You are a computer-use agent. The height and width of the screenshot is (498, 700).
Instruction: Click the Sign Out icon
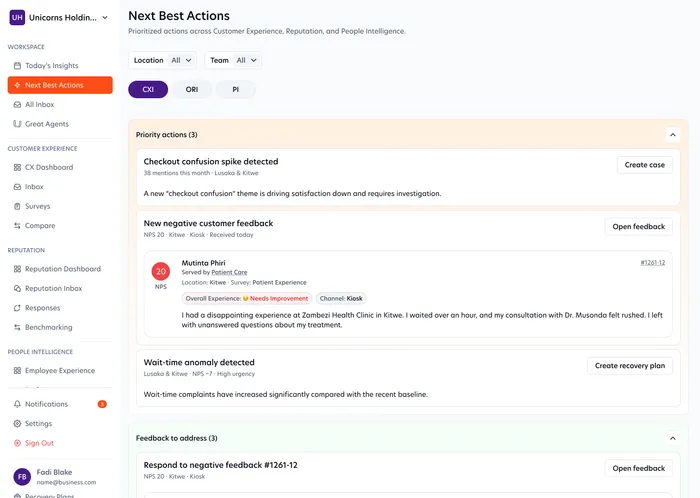tap(17, 443)
